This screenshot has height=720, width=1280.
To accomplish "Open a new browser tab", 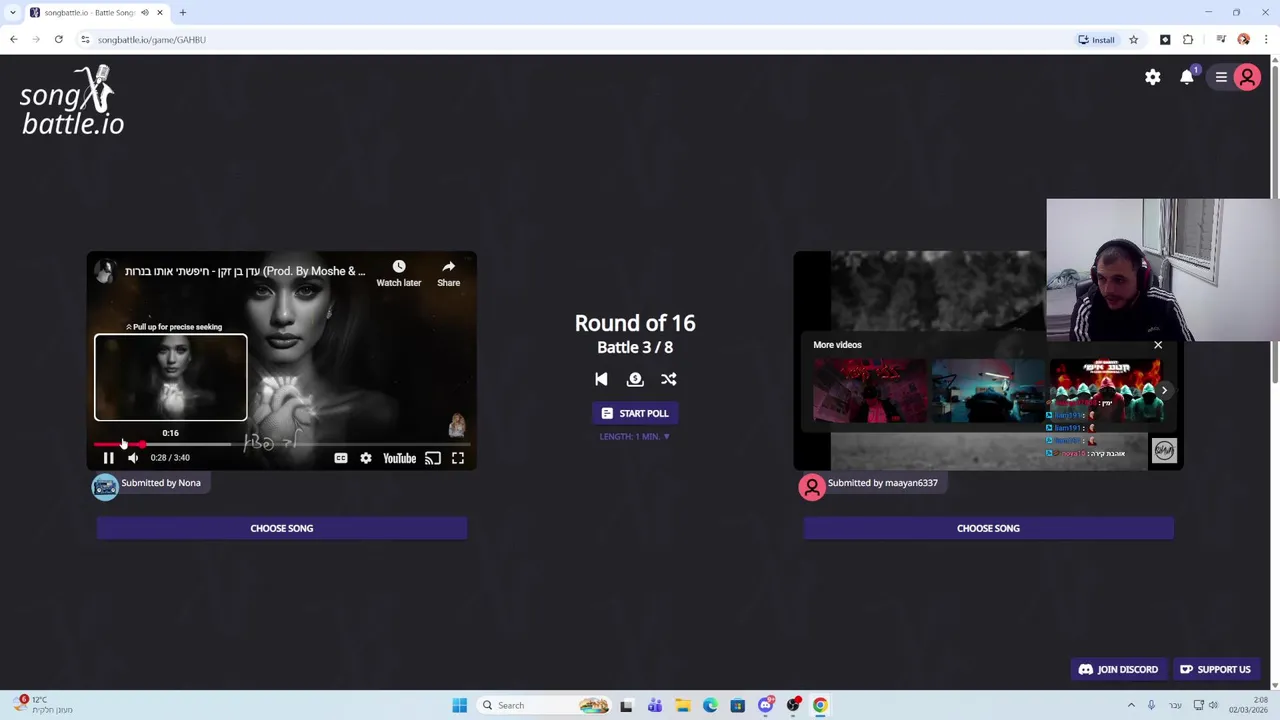I will click(183, 13).
